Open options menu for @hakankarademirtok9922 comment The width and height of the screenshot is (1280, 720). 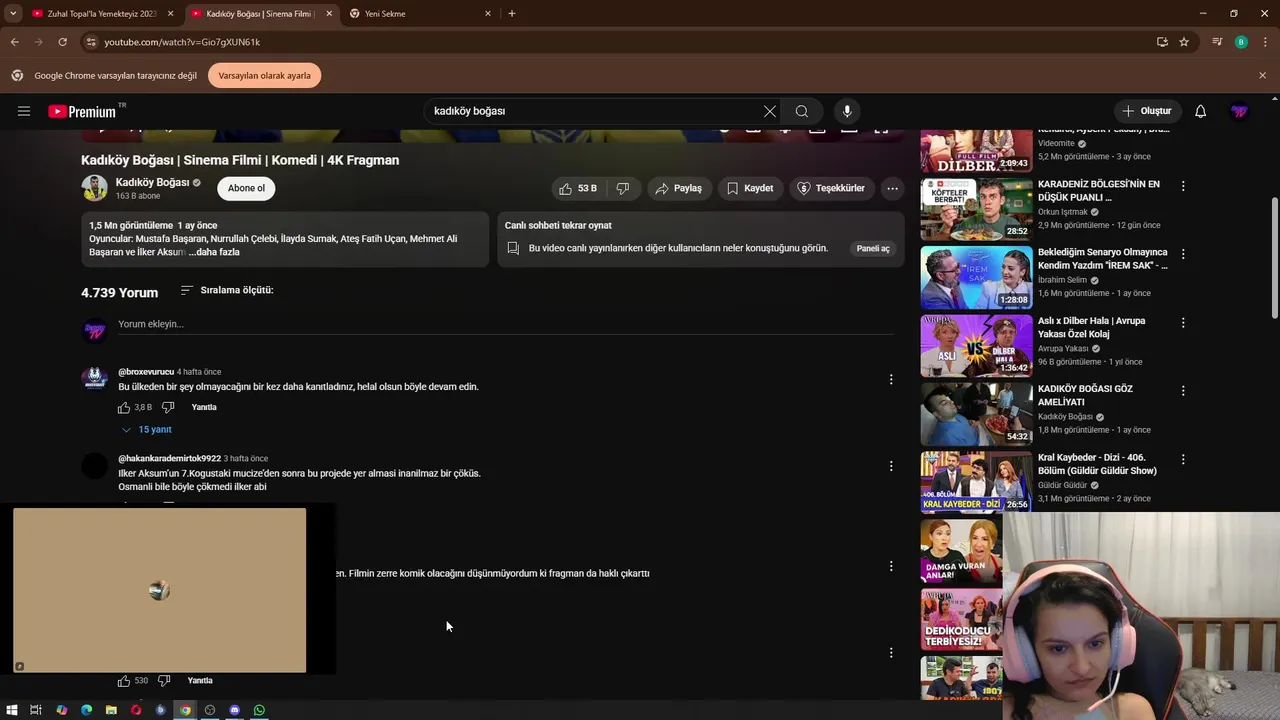891,466
